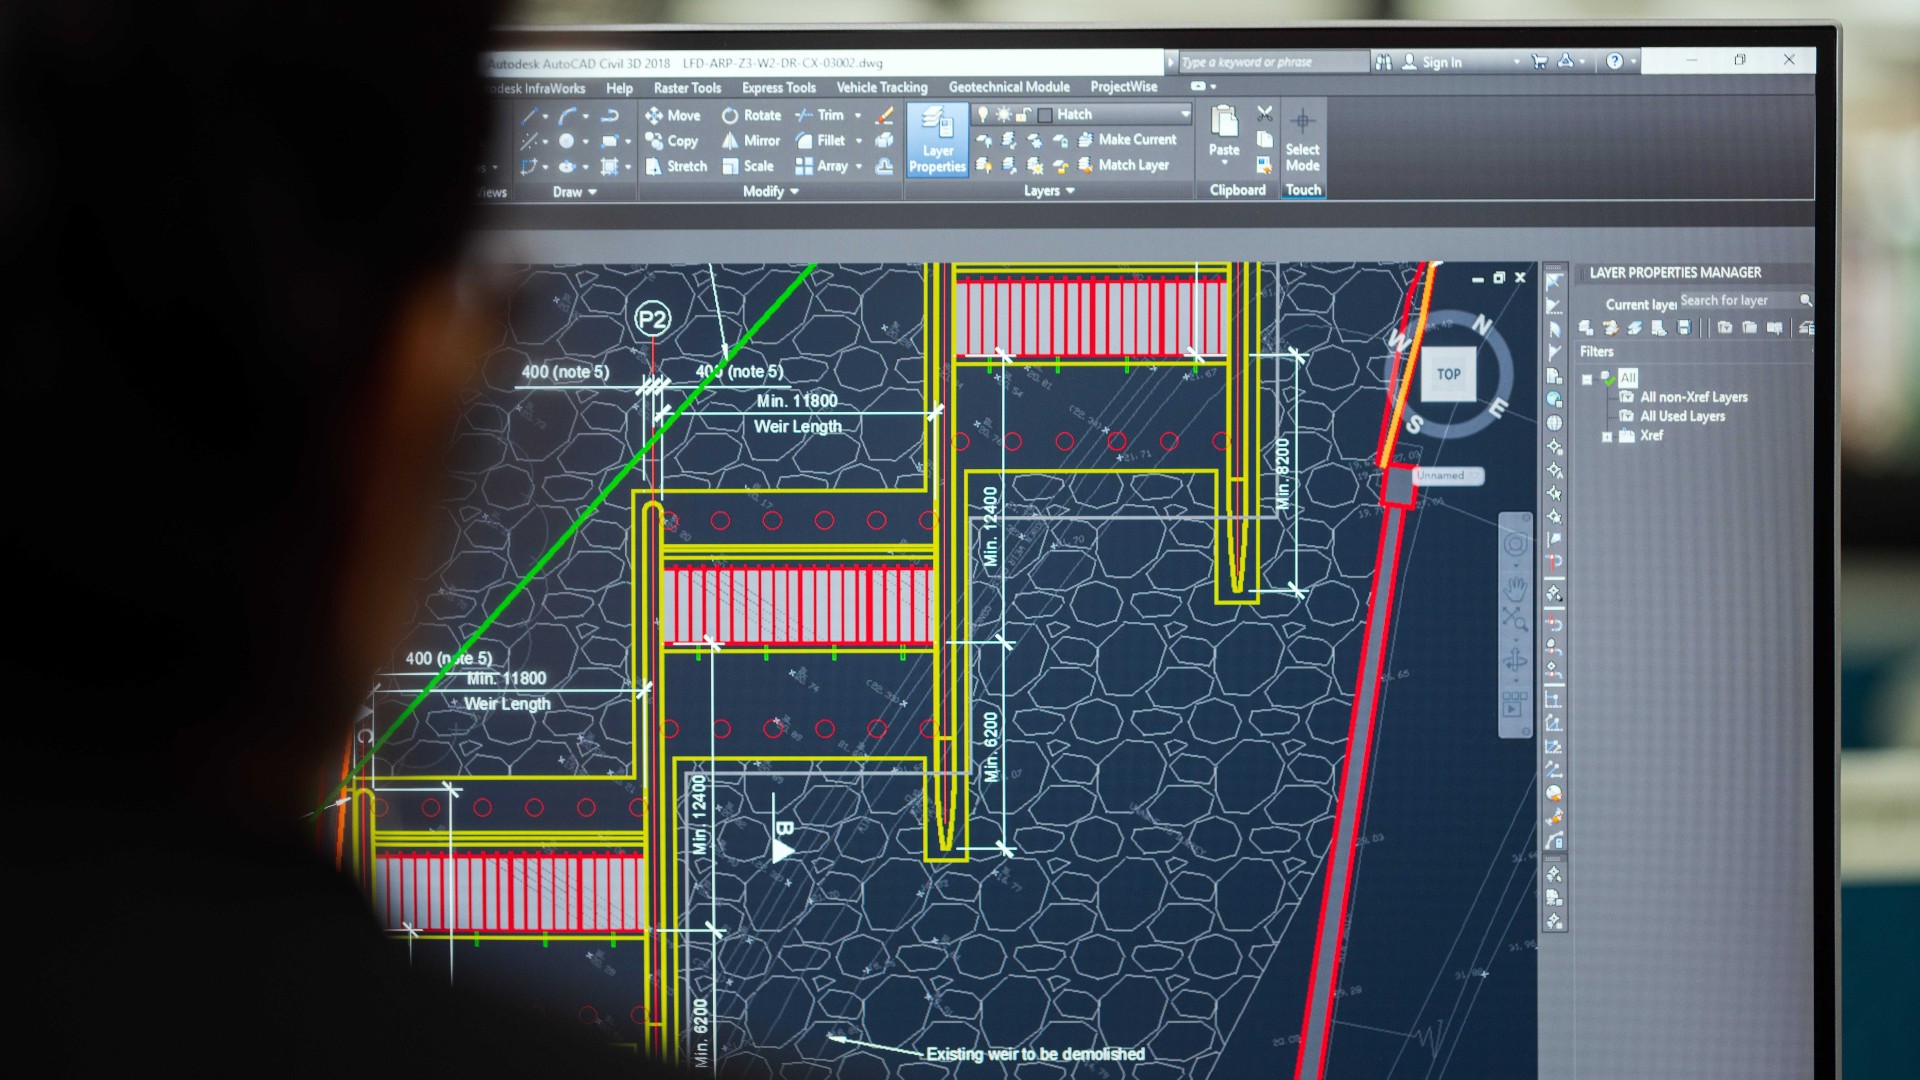Click the Sign In link
Image resolution: width=1920 pixels, height=1080 pixels.
tap(1441, 62)
